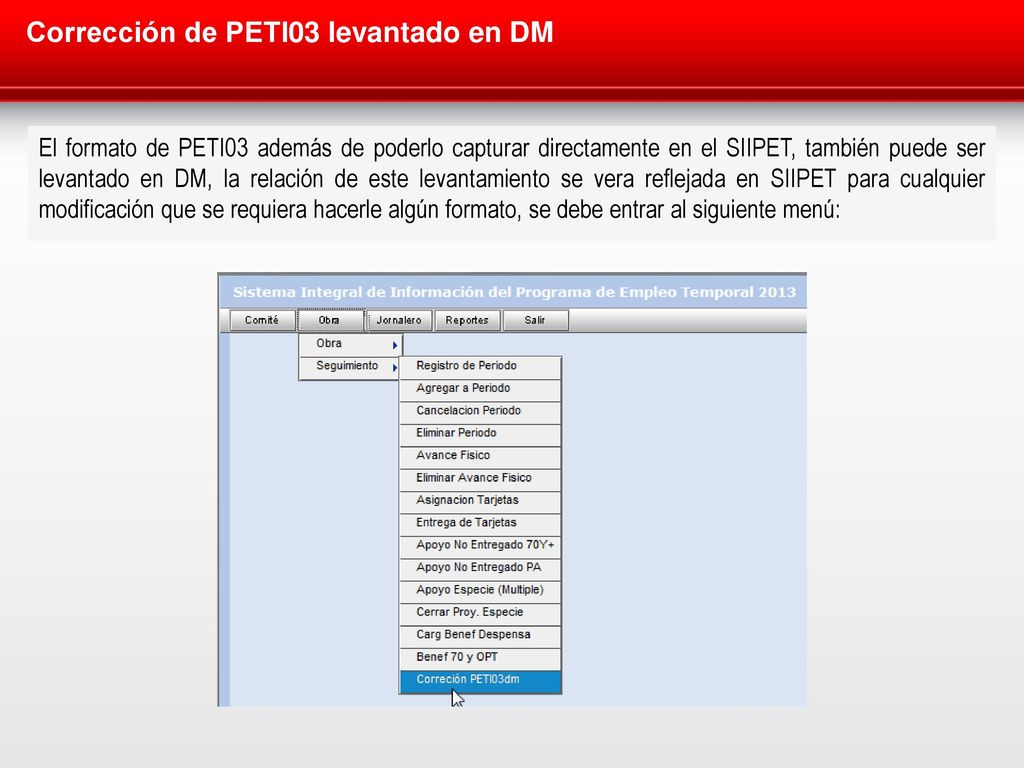Choose Cancelacion Periodo option

480,411
